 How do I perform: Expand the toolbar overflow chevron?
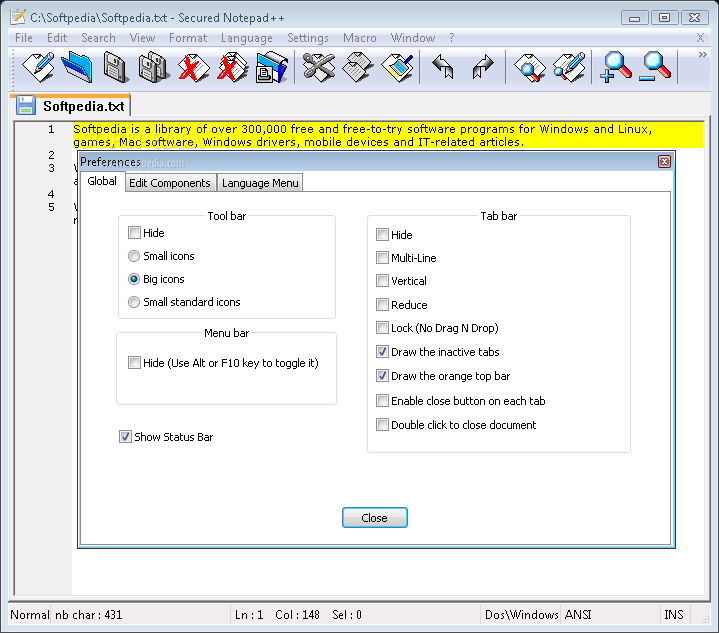(x=702, y=55)
